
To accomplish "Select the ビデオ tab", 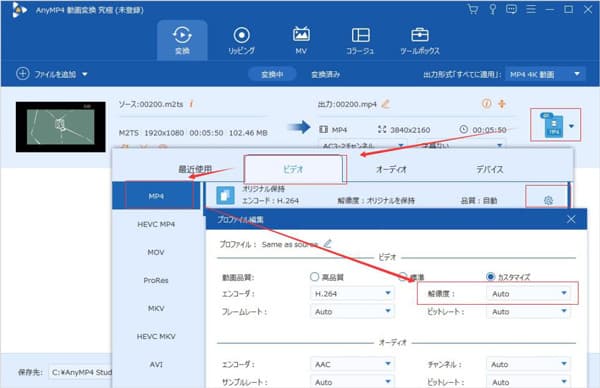I will pos(293,169).
